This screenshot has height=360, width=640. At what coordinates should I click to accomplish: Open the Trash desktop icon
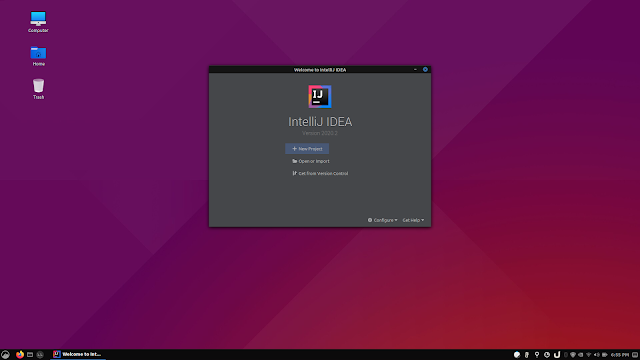click(38, 89)
